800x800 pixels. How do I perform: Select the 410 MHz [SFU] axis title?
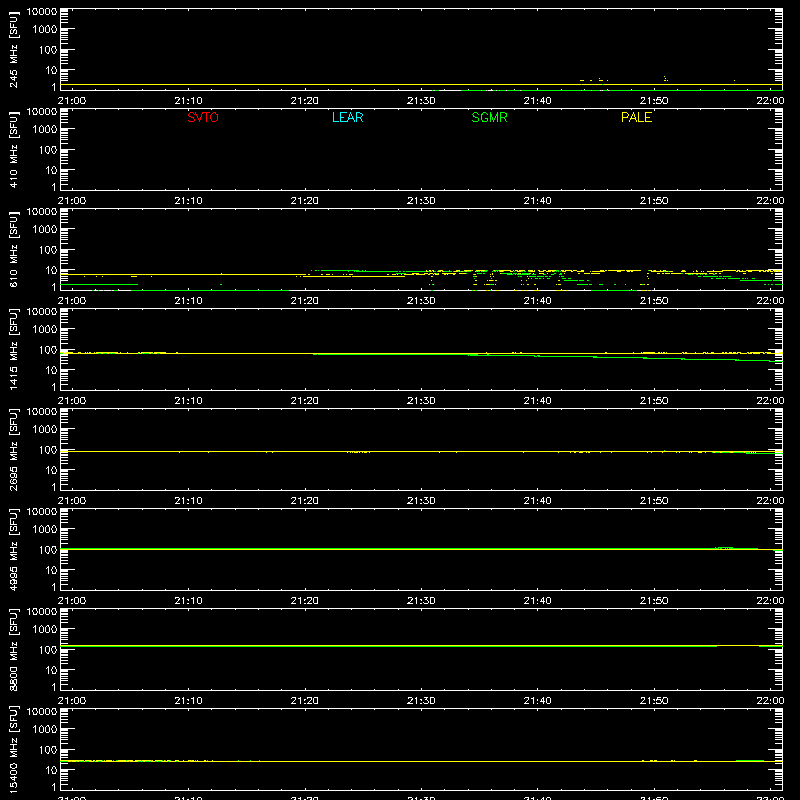click(x=13, y=149)
